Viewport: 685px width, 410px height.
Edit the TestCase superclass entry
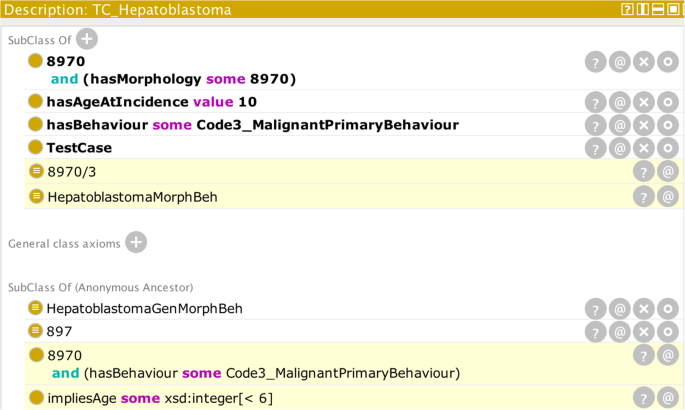pyautogui.click(x=667, y=148)
